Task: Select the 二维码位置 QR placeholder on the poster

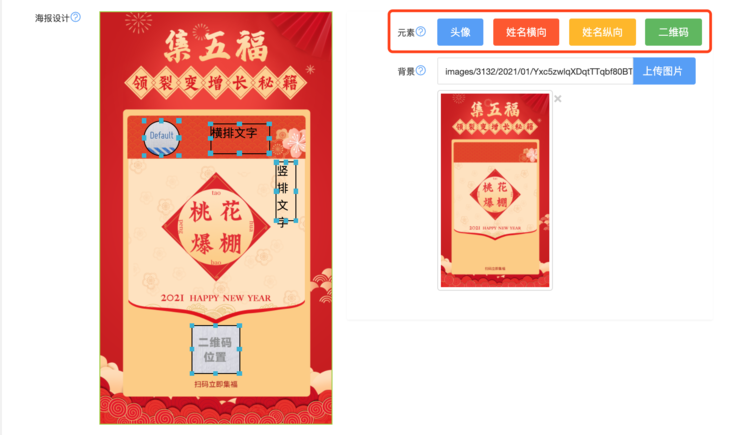Action: (x=216, y=349)
